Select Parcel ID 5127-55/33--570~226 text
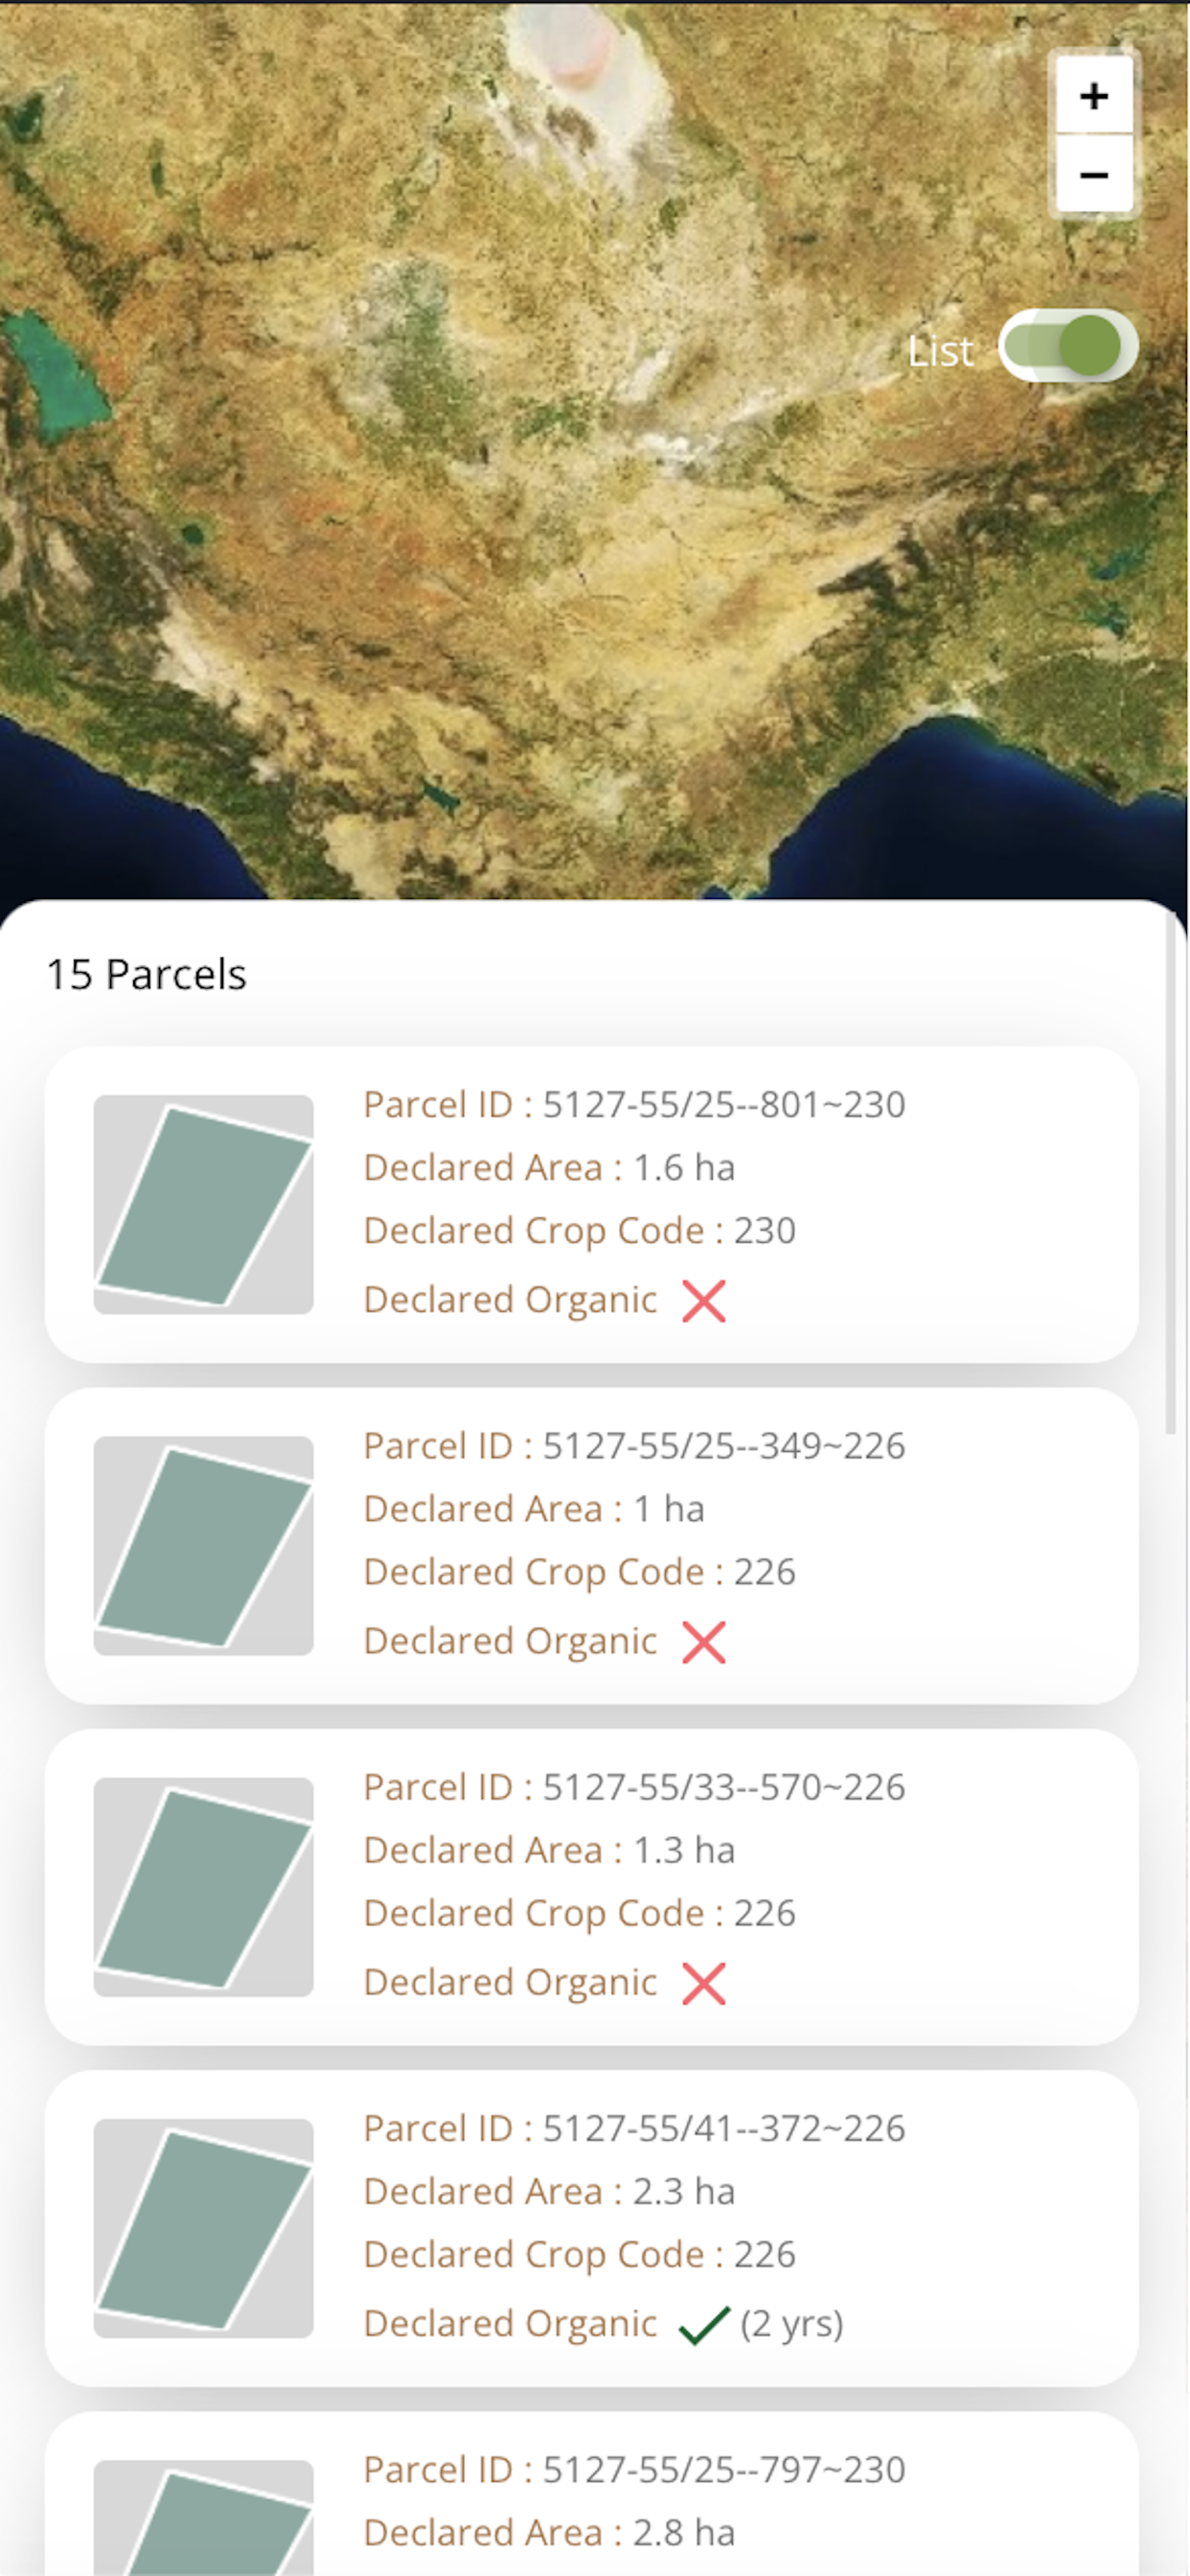This screenshot has width=1190, height=2576. click(635, 1786)
